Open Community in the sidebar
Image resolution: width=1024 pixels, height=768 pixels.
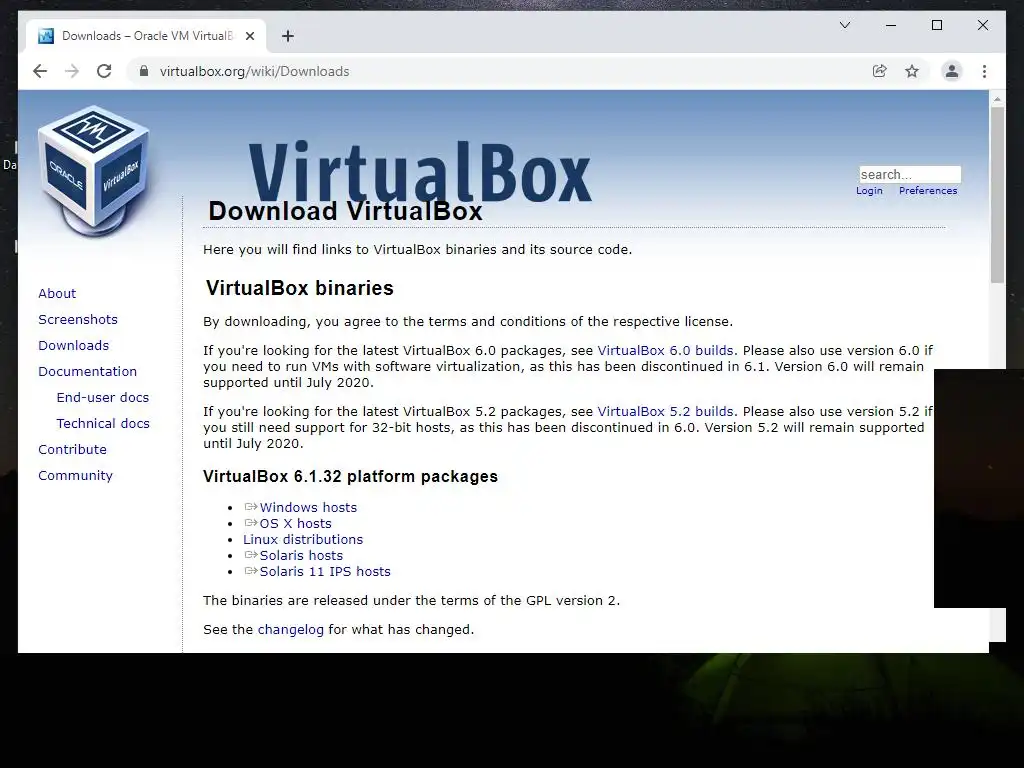click(75, 475)
